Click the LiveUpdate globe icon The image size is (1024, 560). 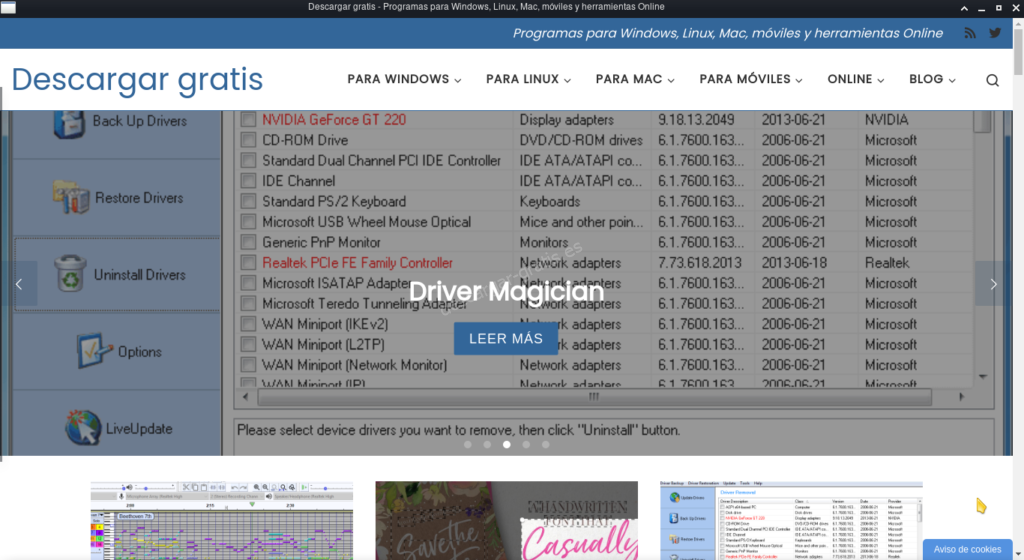click(82, 428)
